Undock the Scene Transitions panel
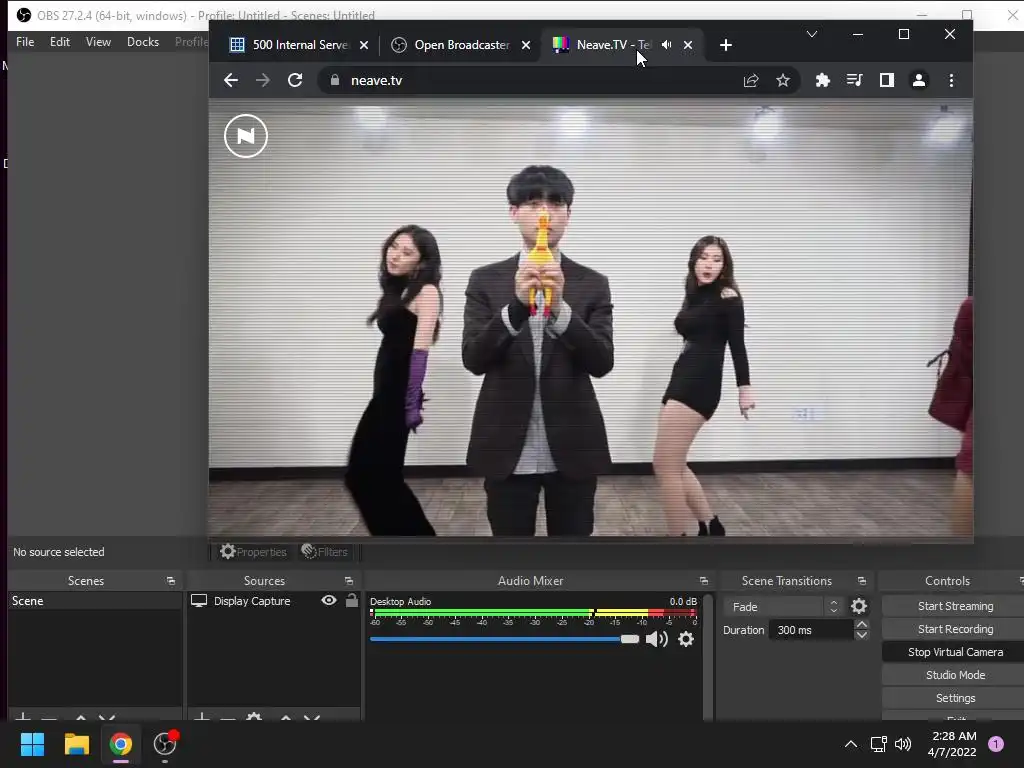The height and width of the screenshot is (768, 1024). pos(861,581)
